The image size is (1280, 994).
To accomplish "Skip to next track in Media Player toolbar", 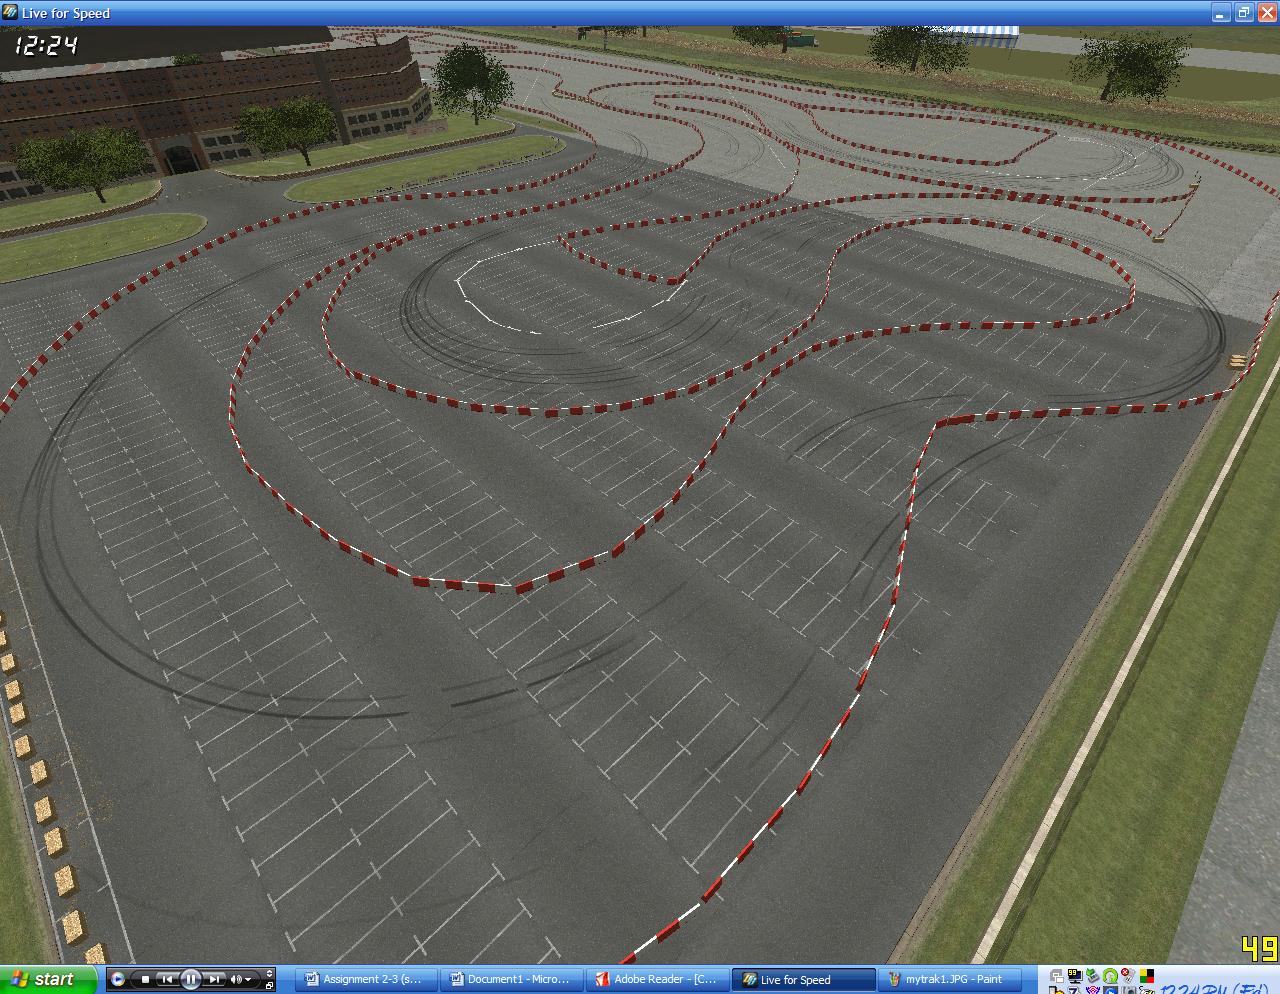I will tap(214, 979).
